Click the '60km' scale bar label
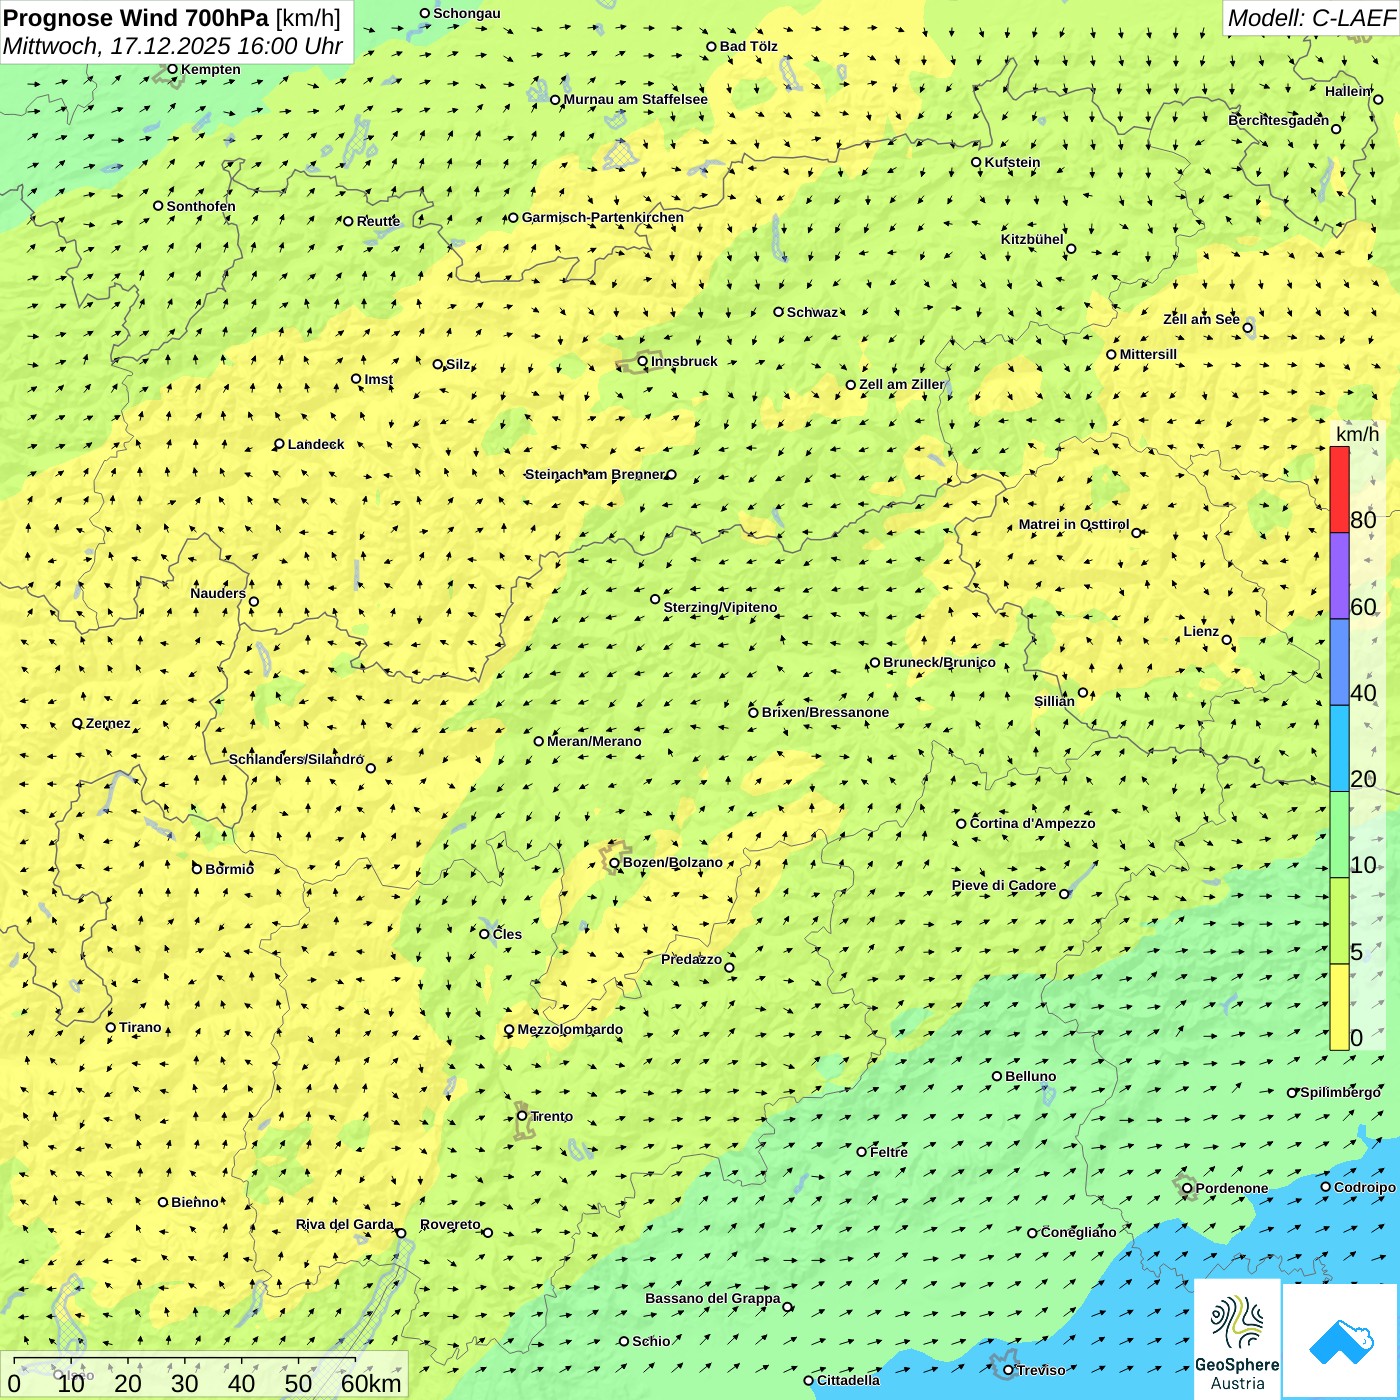Screen dimensions: 1400x1400 click(x=371, y=1383)
